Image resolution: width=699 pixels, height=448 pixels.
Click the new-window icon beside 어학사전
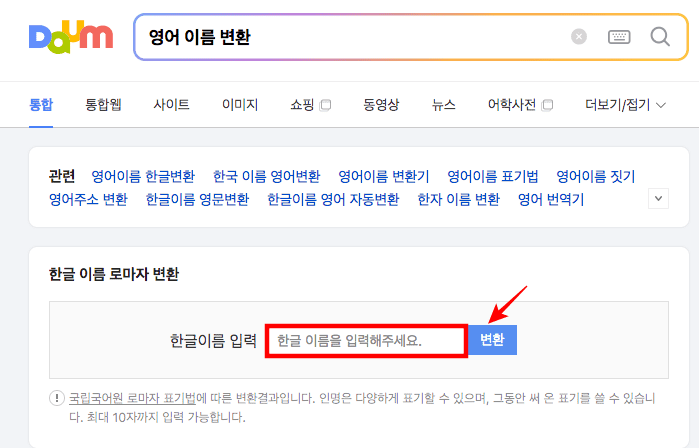pos(547,105)
